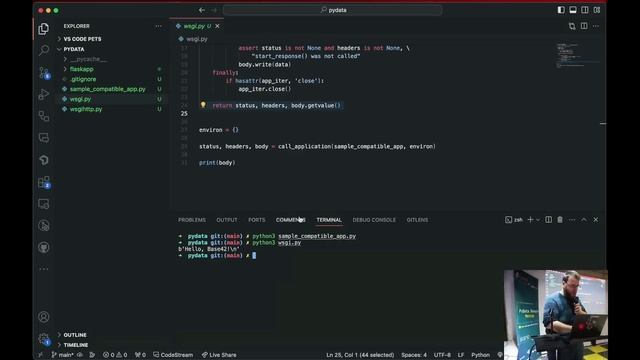
Task: Switch to the COMMENTS panel tab
Action: coord(291,220)
